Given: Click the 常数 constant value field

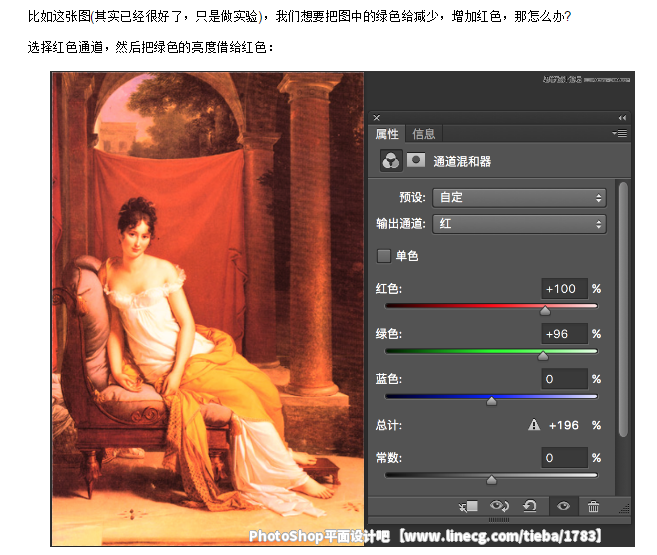Looking at the screenshot, I should pos(564,457).
